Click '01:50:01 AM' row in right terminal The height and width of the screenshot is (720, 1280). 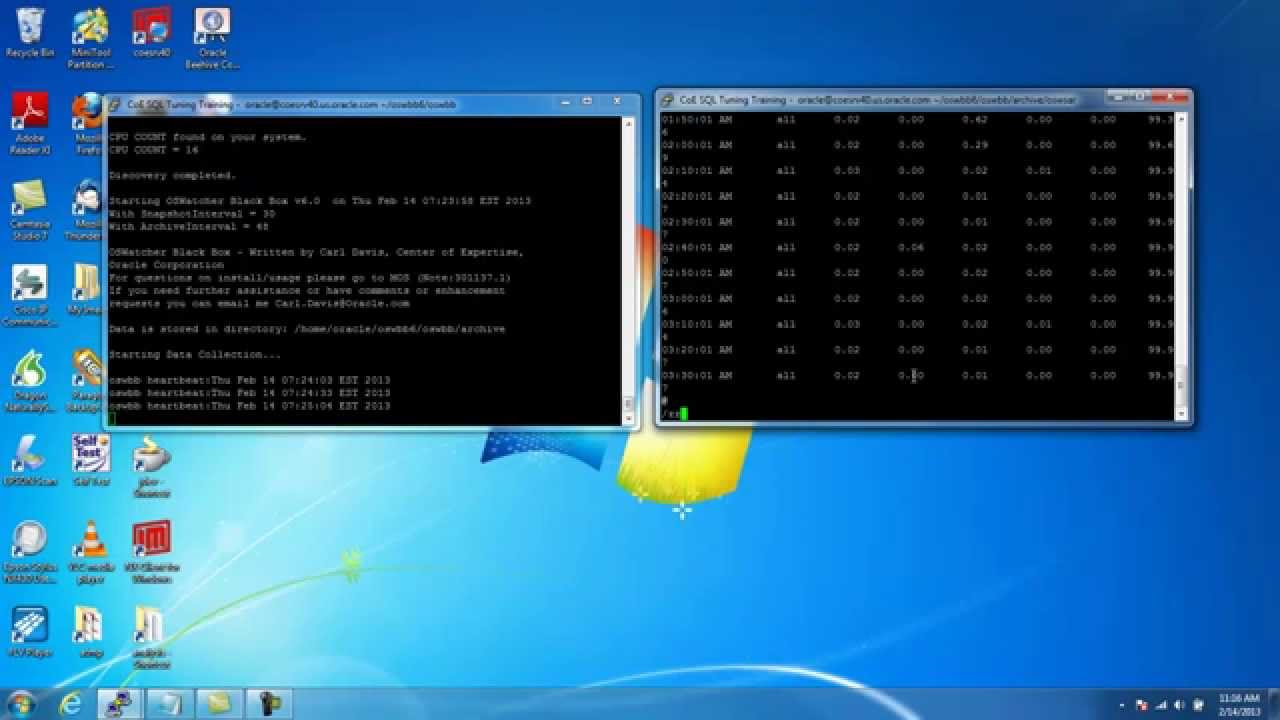pyautogui.click(x=918, y=120)
